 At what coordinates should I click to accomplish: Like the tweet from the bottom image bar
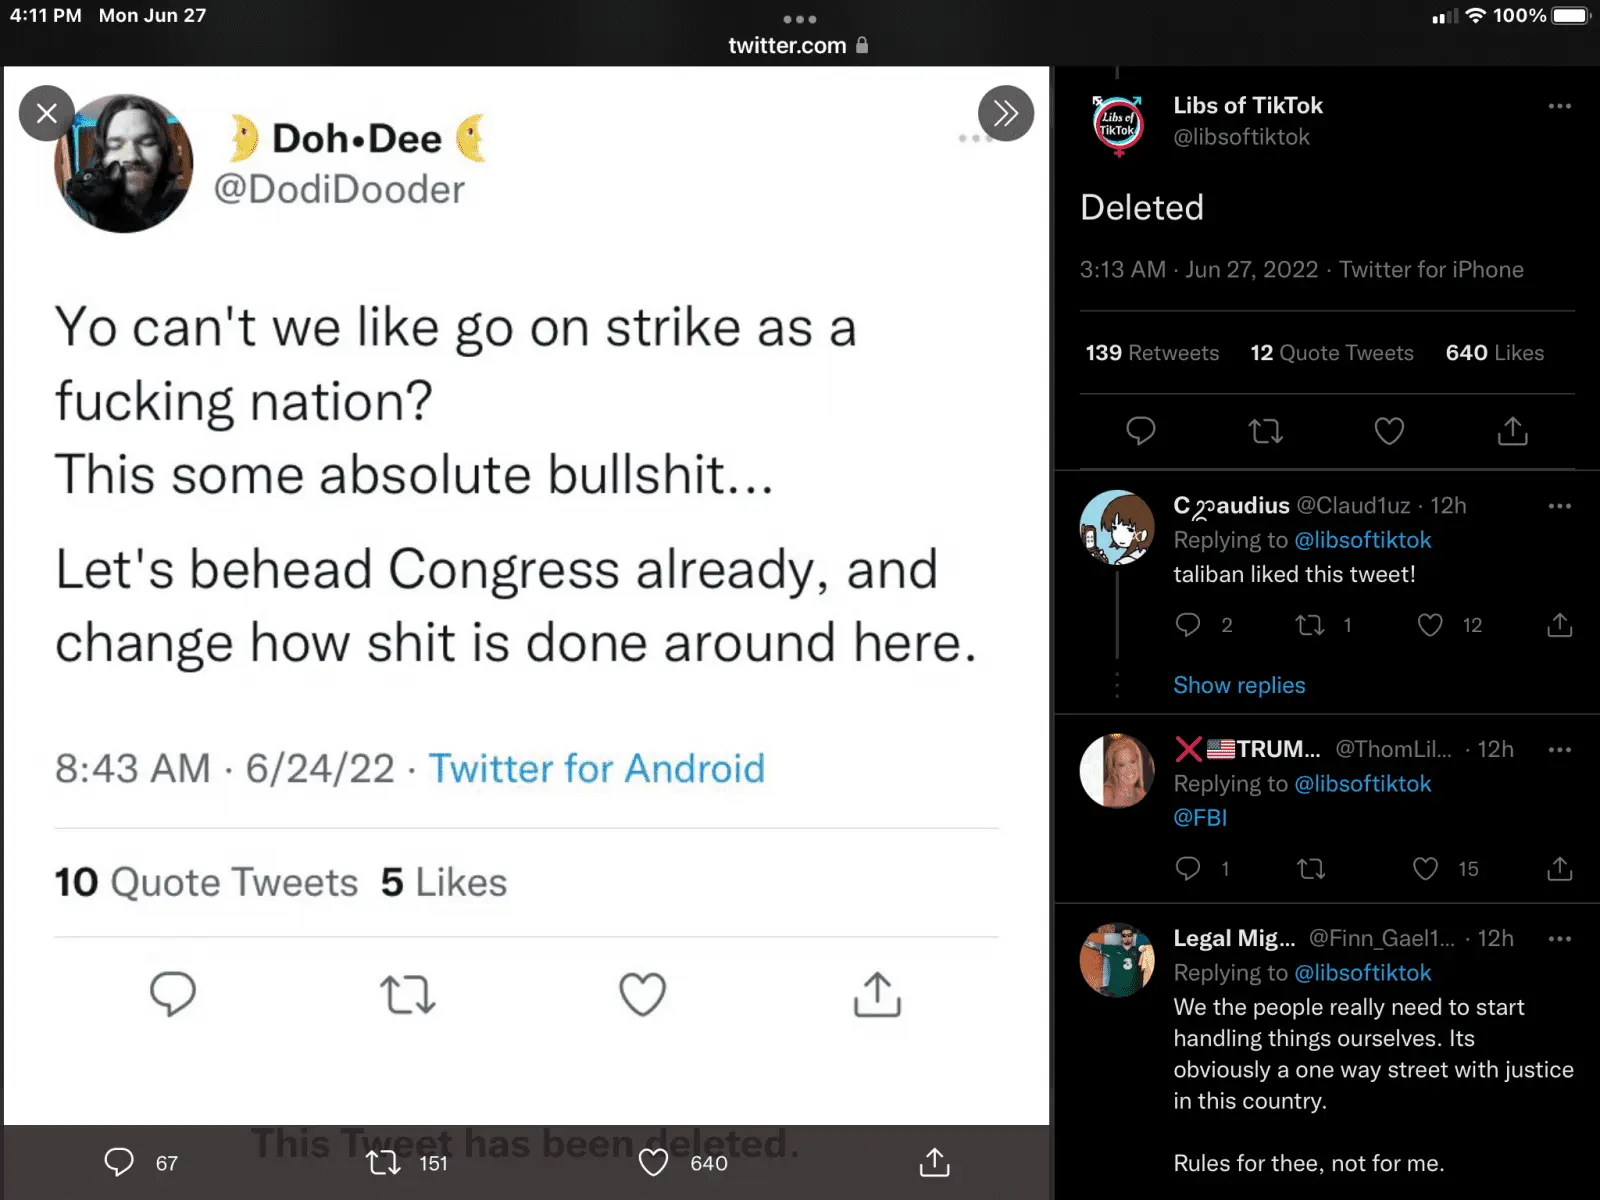653,1162
